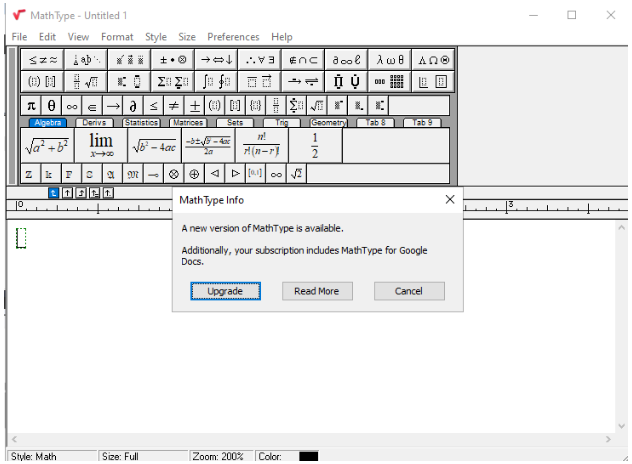The width and height of the screenshot is (632, 464).
Task: Insert a curly braces template from the small bar
Action: (255, 106)
